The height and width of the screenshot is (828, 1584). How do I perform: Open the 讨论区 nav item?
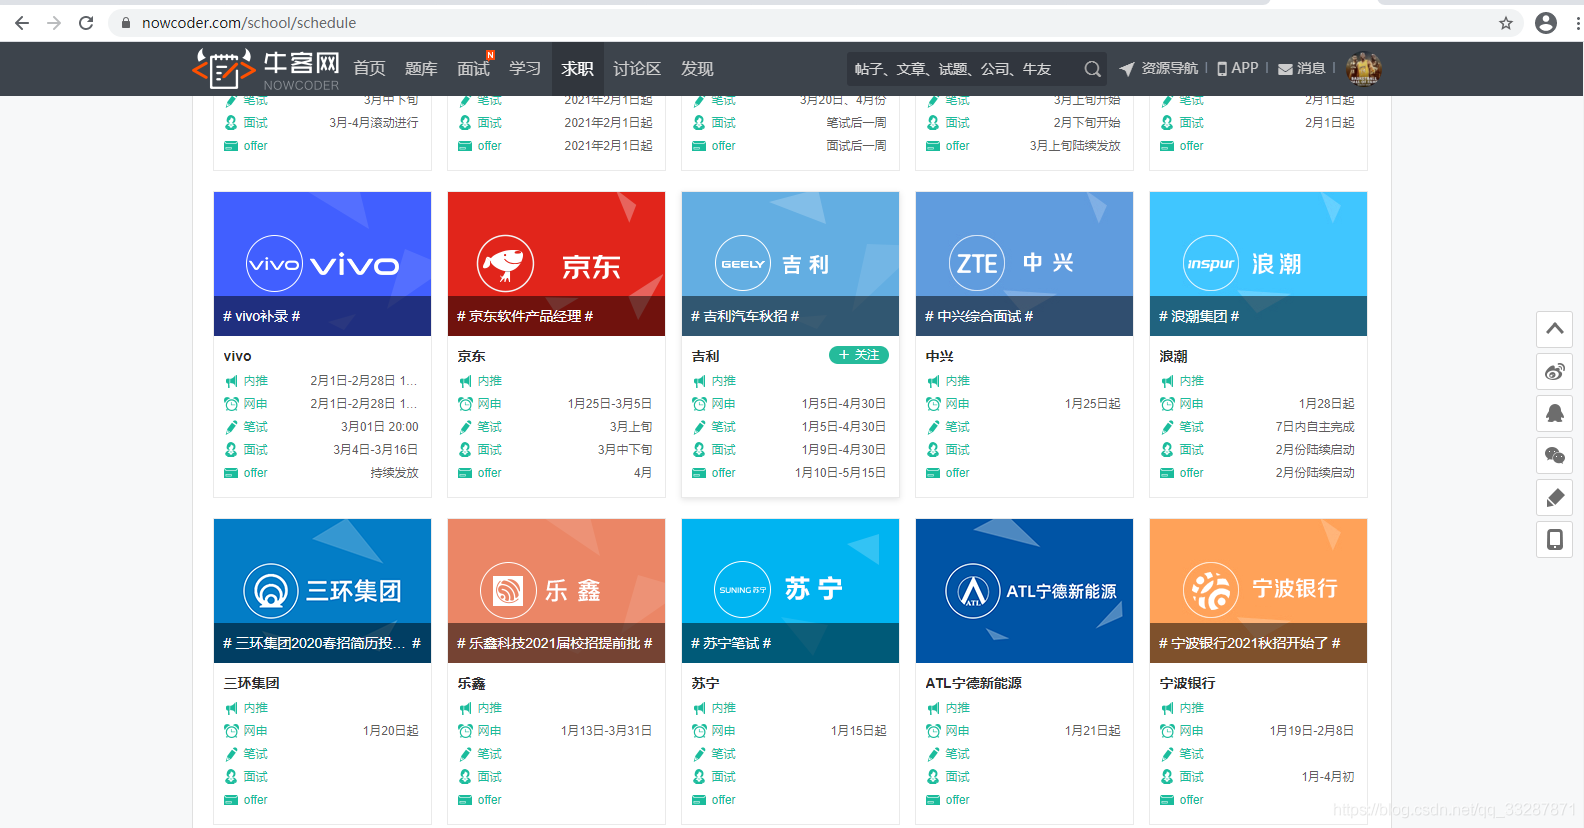(637, 69)
